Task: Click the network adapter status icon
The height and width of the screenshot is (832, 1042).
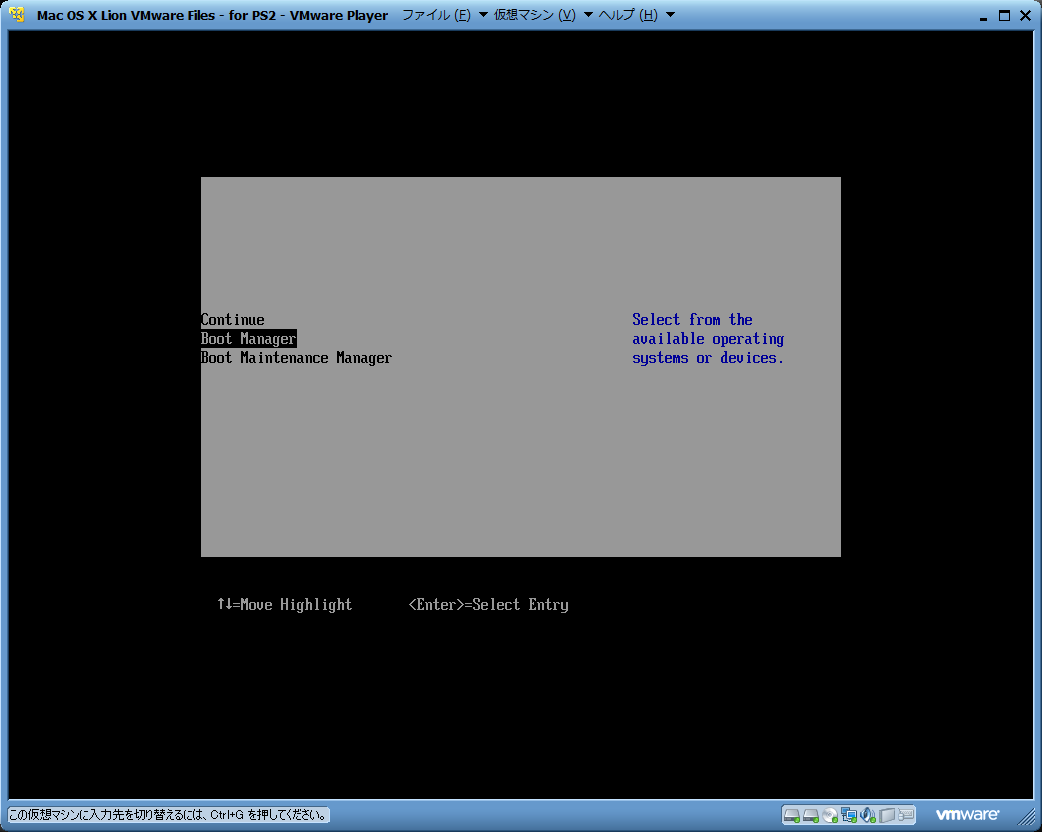Action: pos(849,815)
